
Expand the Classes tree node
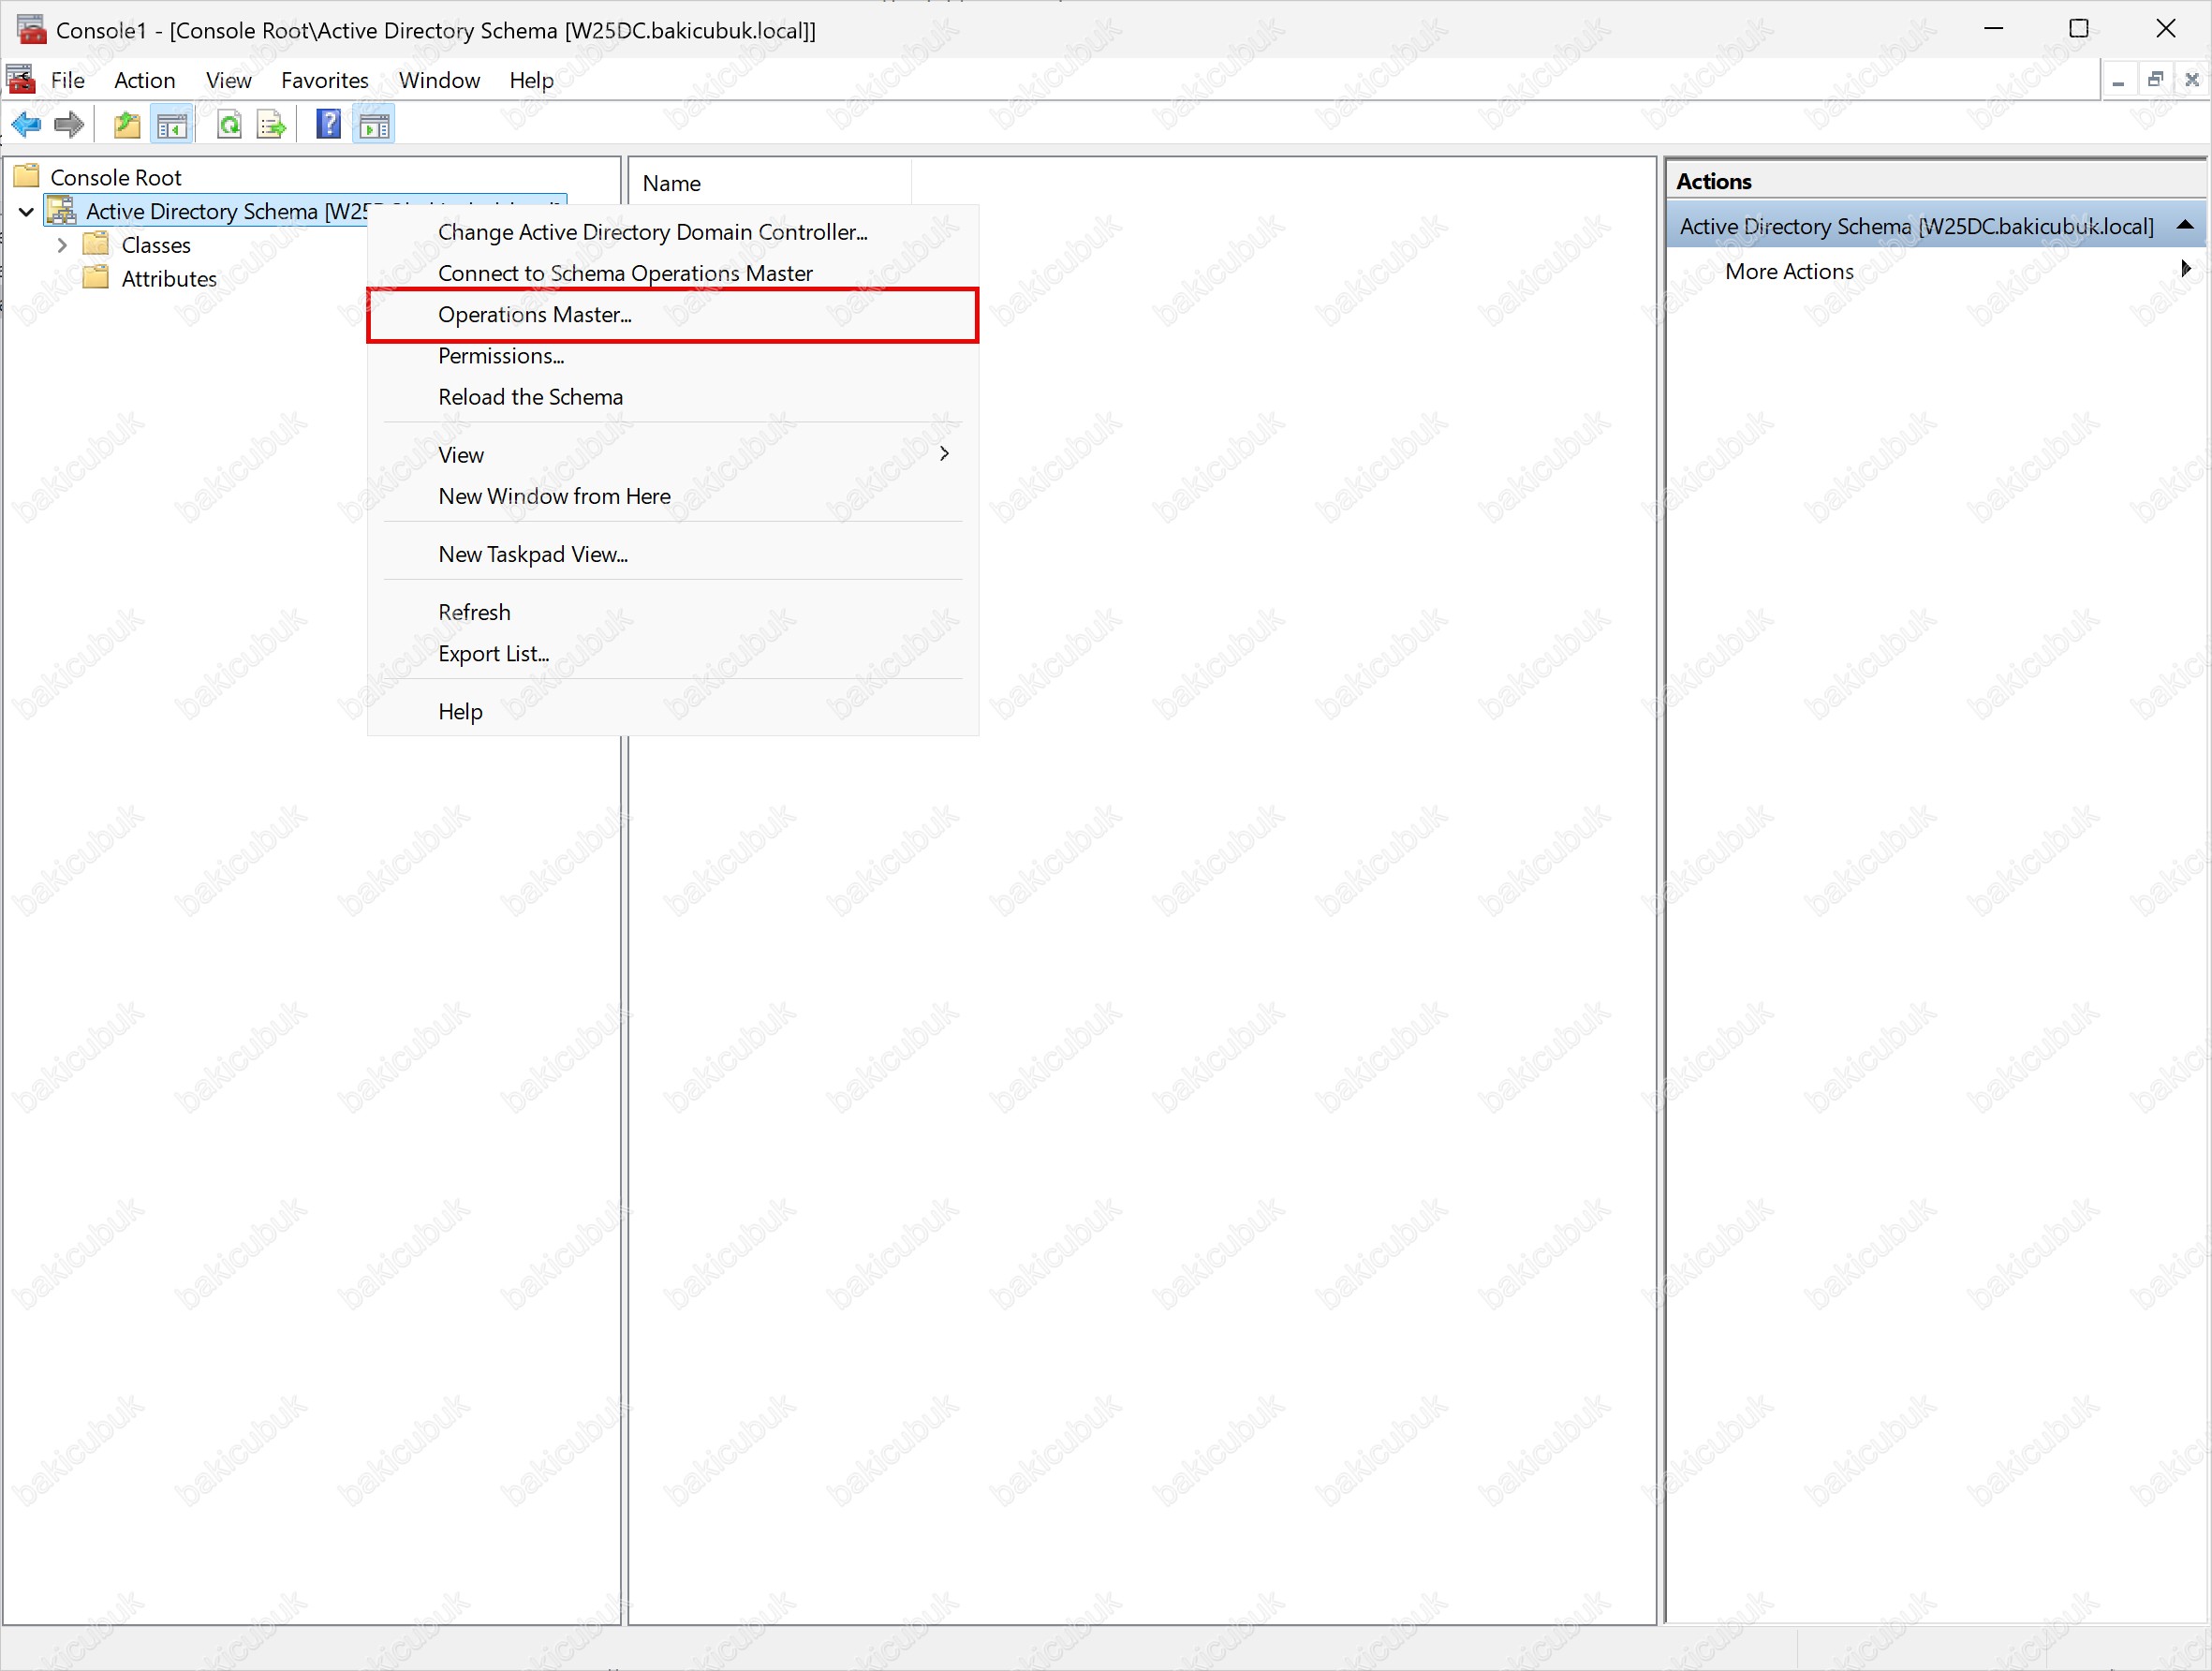(62, 245)
